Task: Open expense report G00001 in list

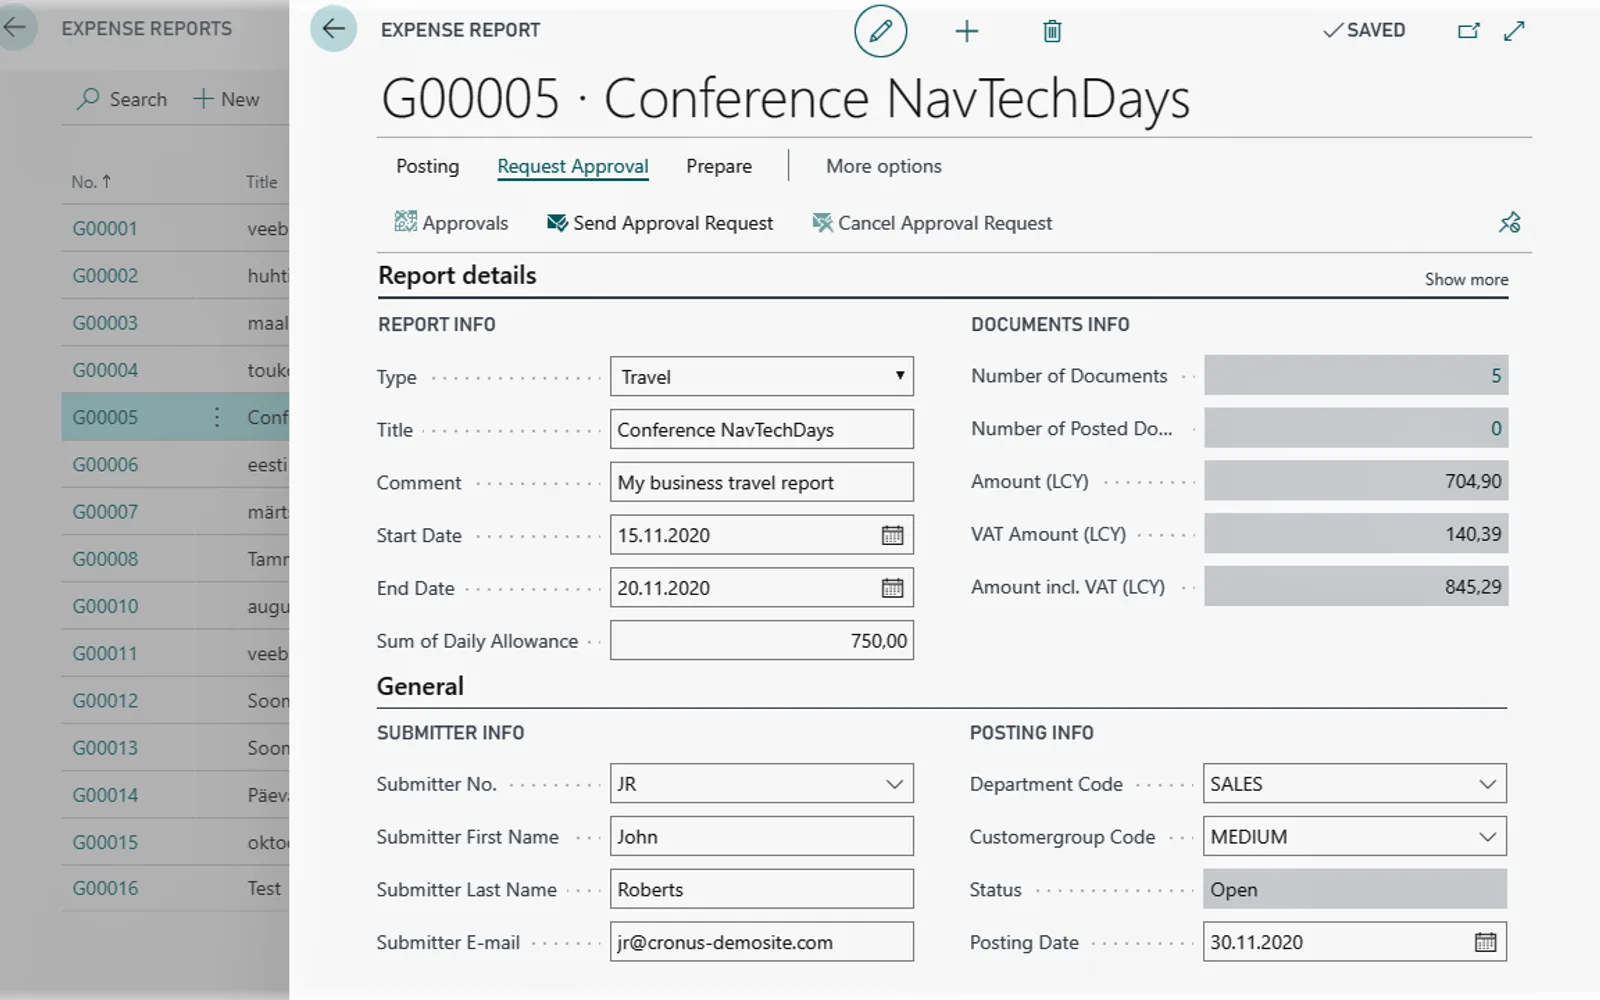Action: [105, 228]
